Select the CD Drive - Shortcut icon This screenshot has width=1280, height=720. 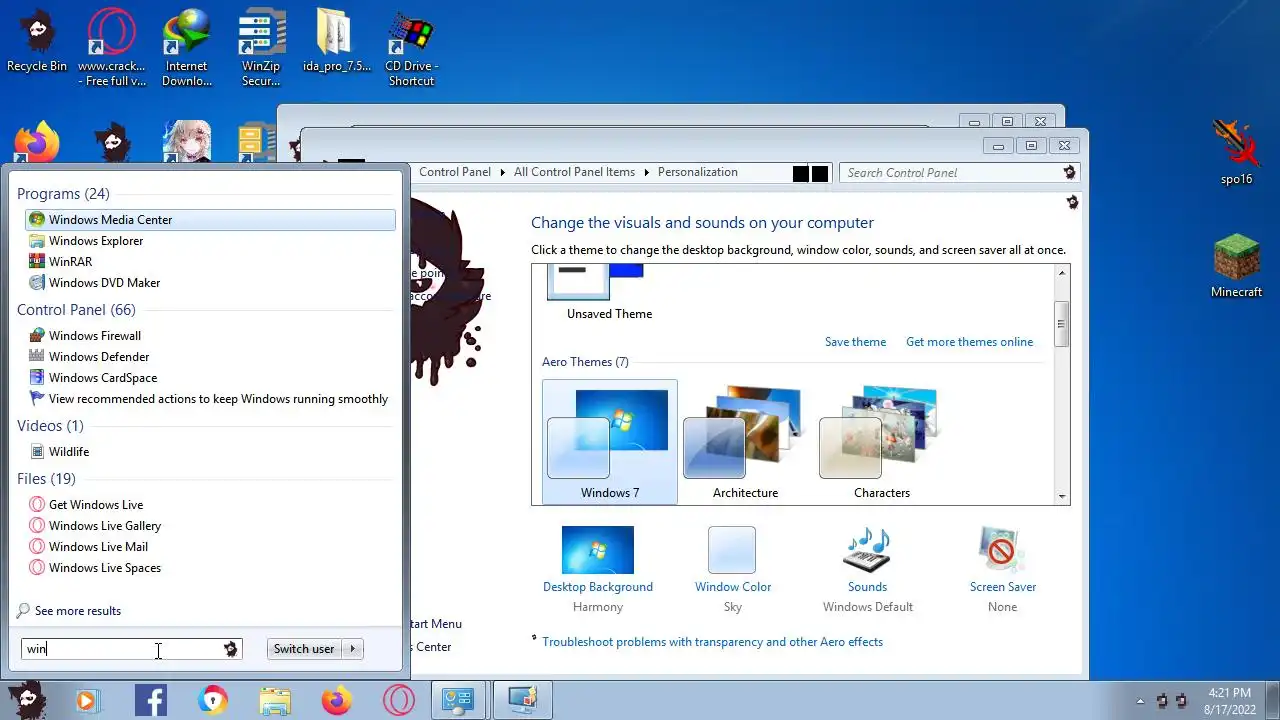(x=411, y=48)
